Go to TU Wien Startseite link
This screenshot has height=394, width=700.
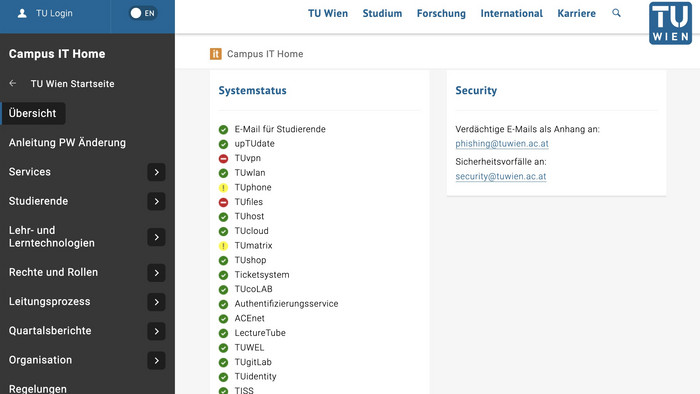click(72, 84)
